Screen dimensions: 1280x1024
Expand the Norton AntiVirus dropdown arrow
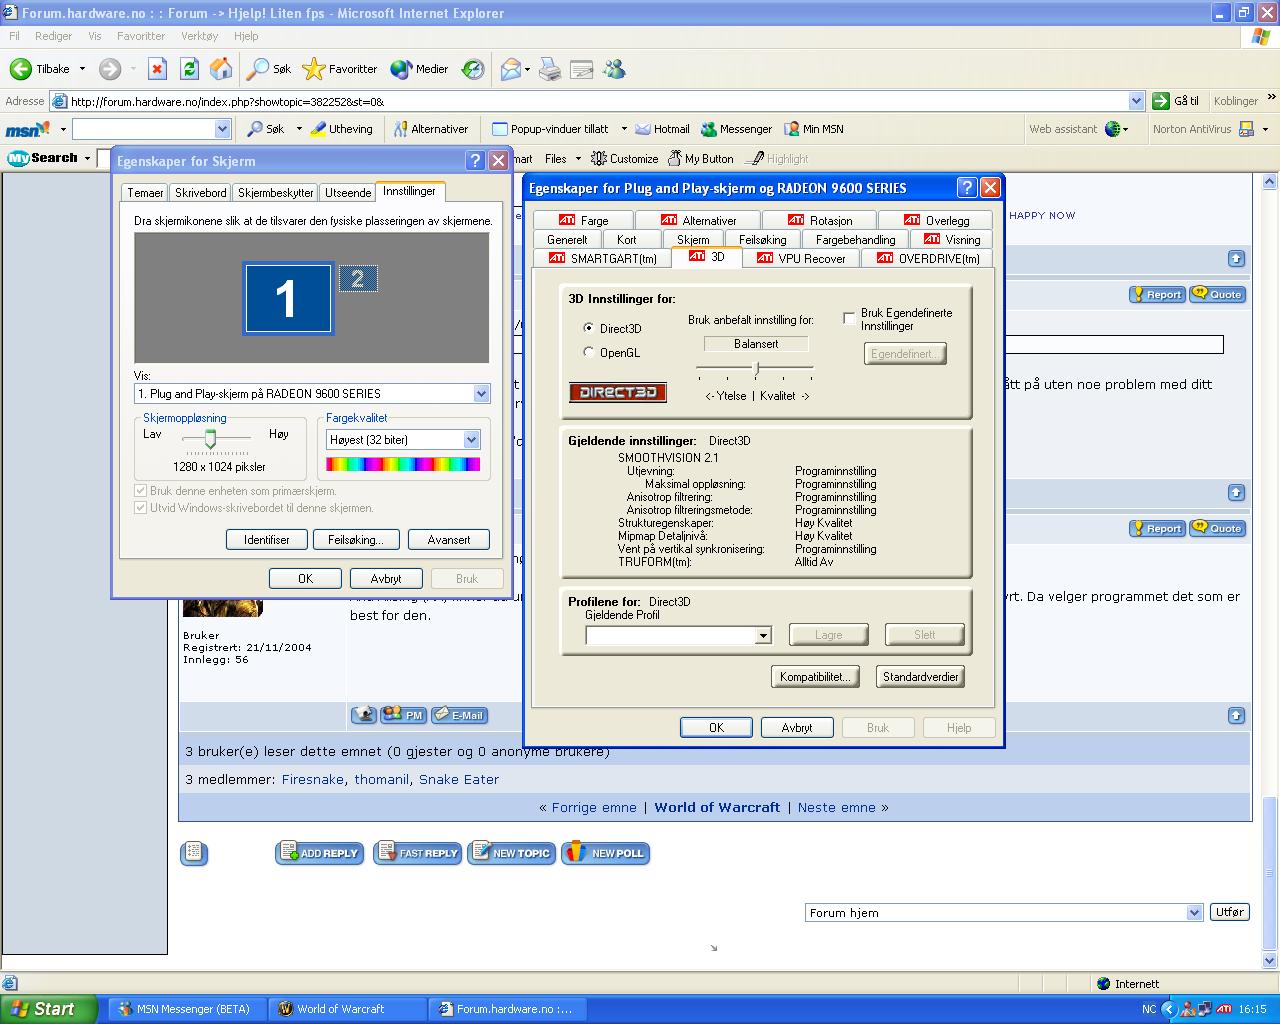click(1265, 129)
